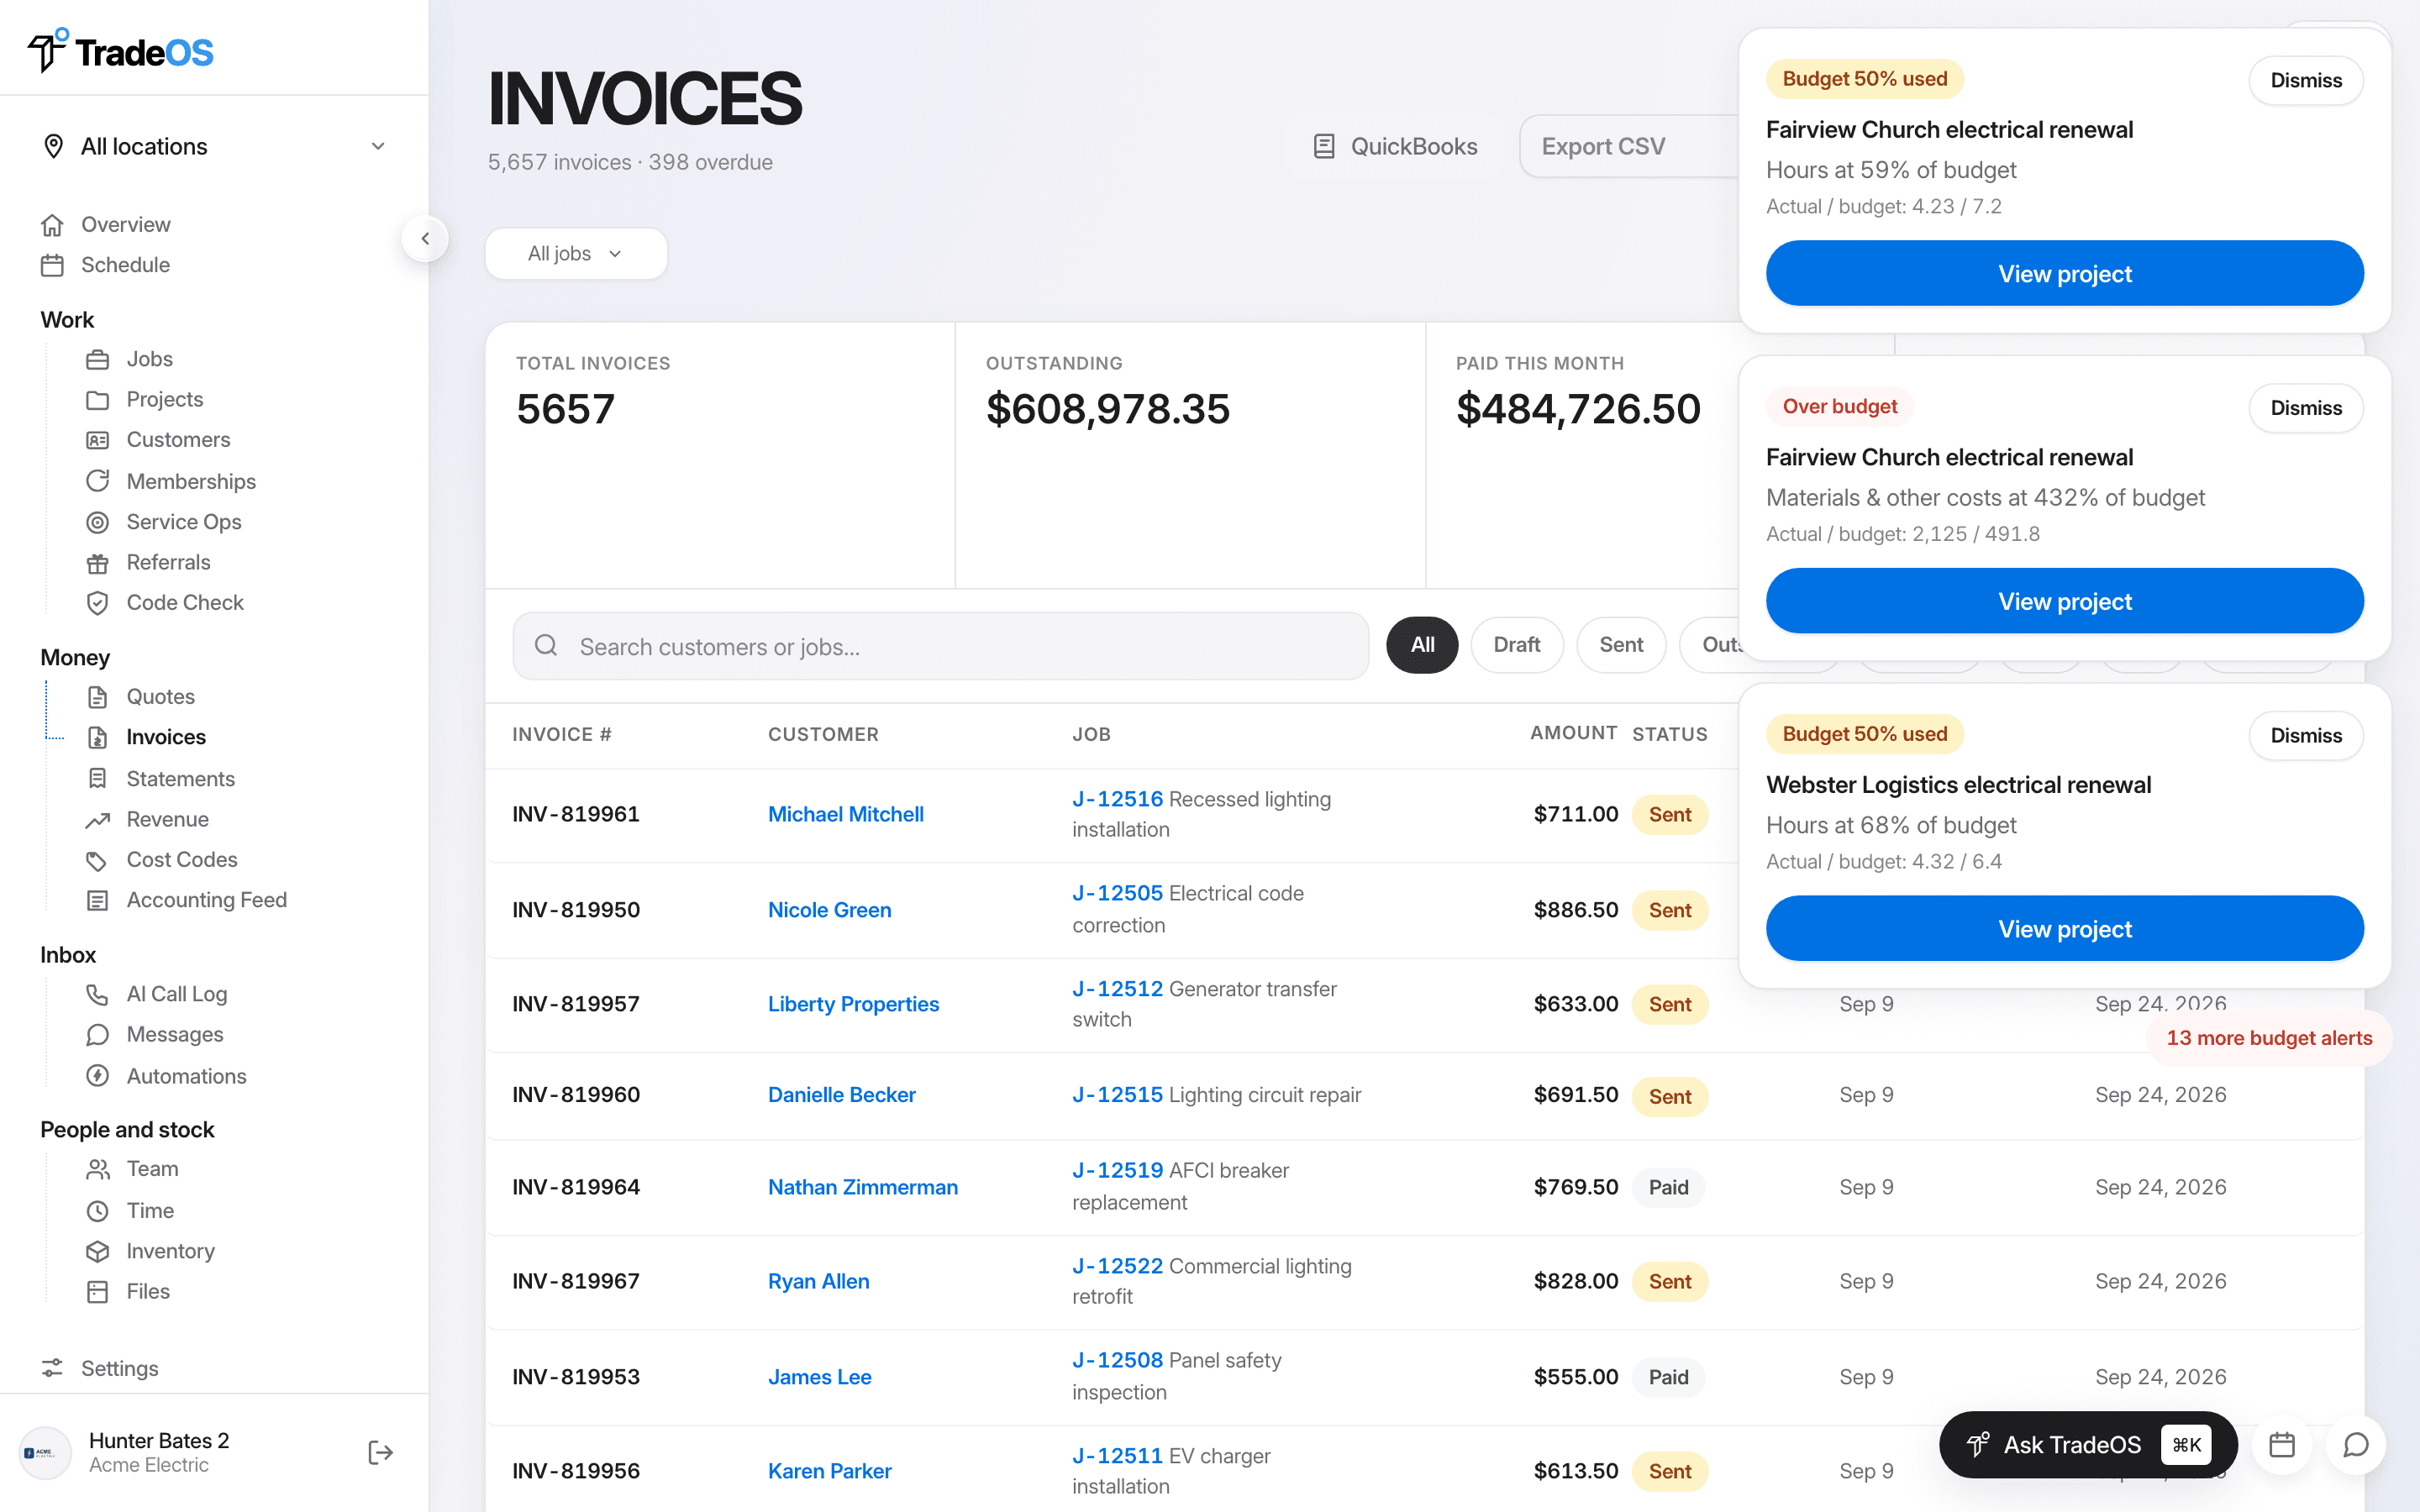Expand the All locations dropdown
Image resolution: width=2420 pixels, height=1512 pixels.
tap(214, 147)
